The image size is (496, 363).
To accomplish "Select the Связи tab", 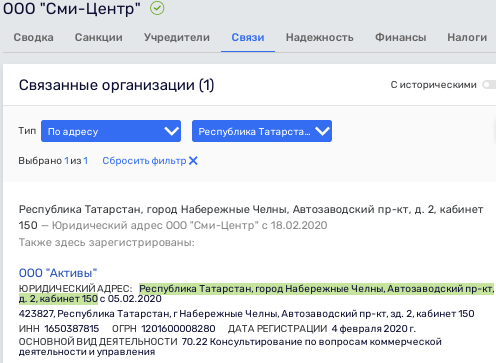I will 248,37.
